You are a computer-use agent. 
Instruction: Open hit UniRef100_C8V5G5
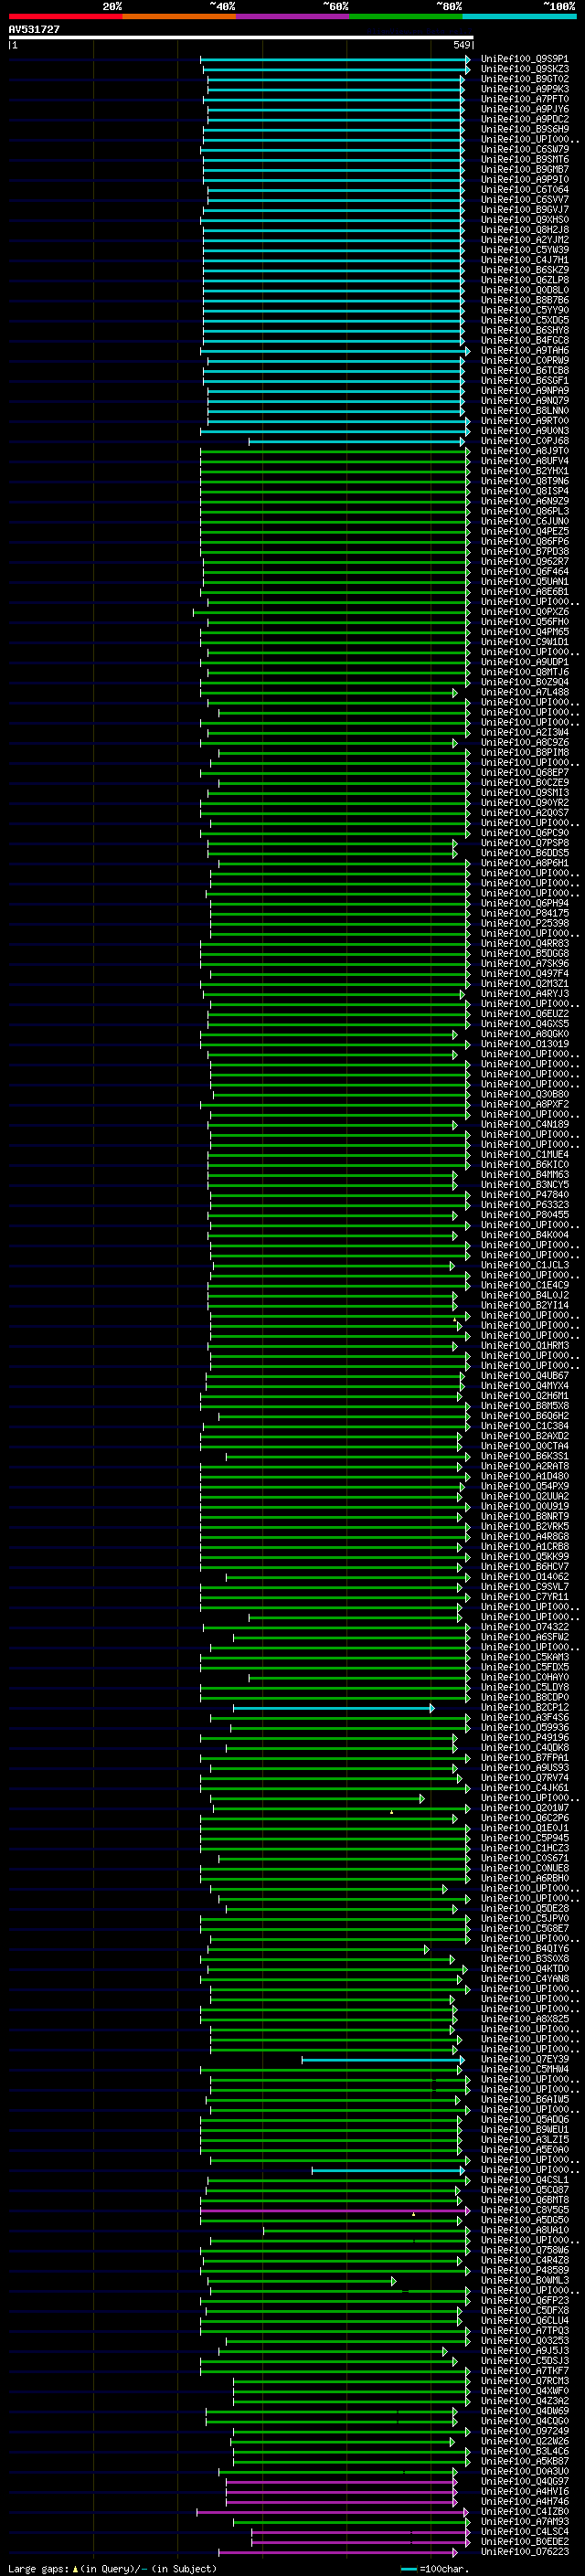pos(524,2210)
